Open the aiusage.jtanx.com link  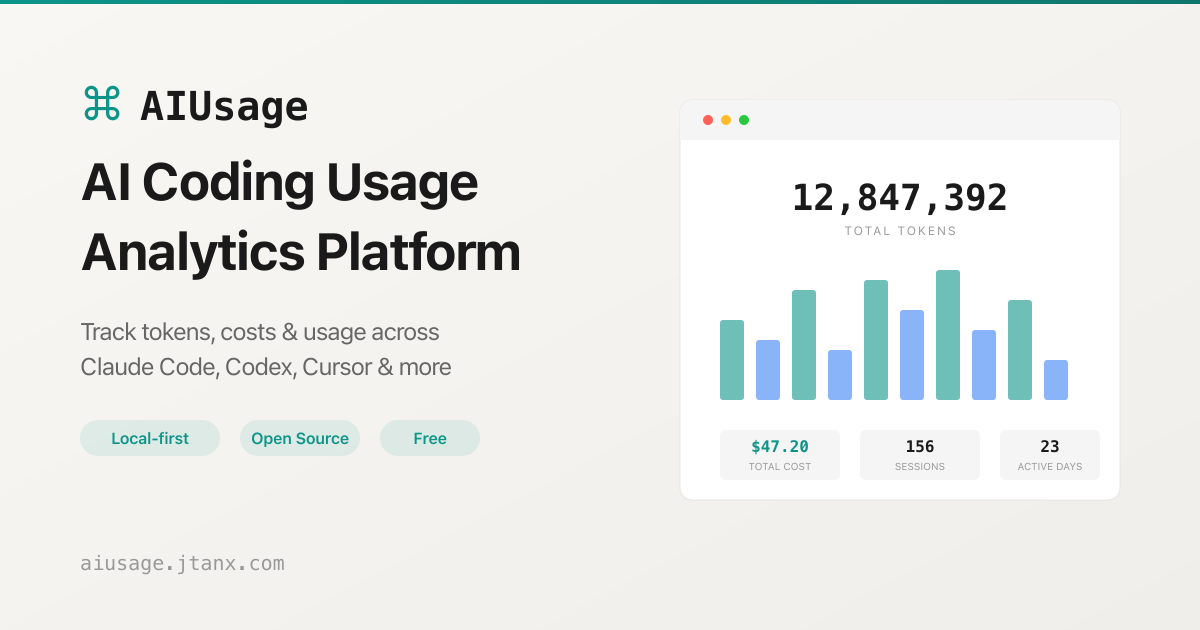click(182, 563)
